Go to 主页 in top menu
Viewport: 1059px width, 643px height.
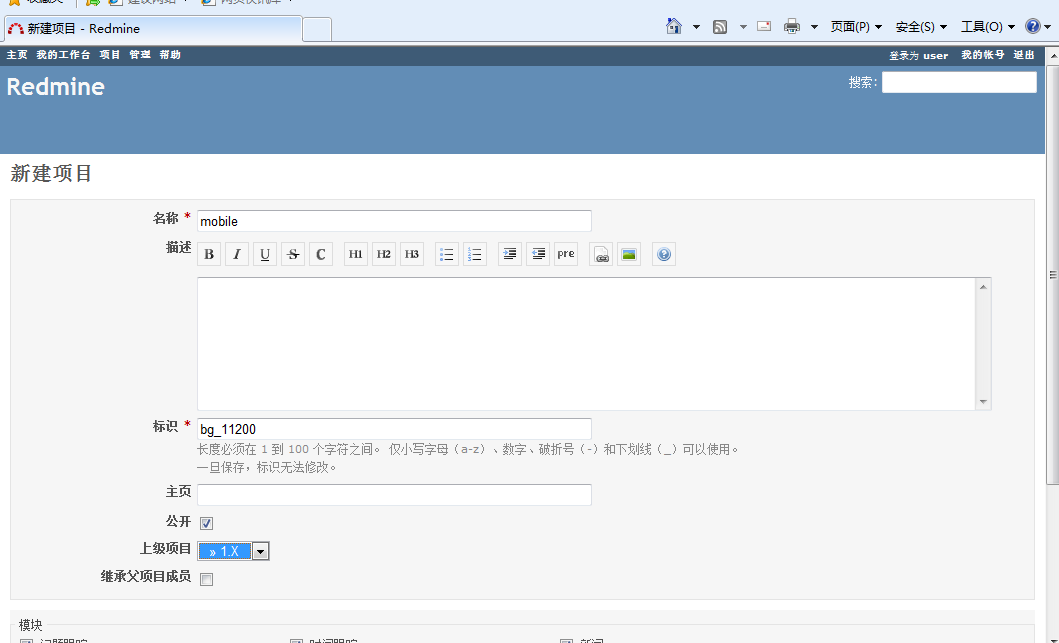point(17,55)
